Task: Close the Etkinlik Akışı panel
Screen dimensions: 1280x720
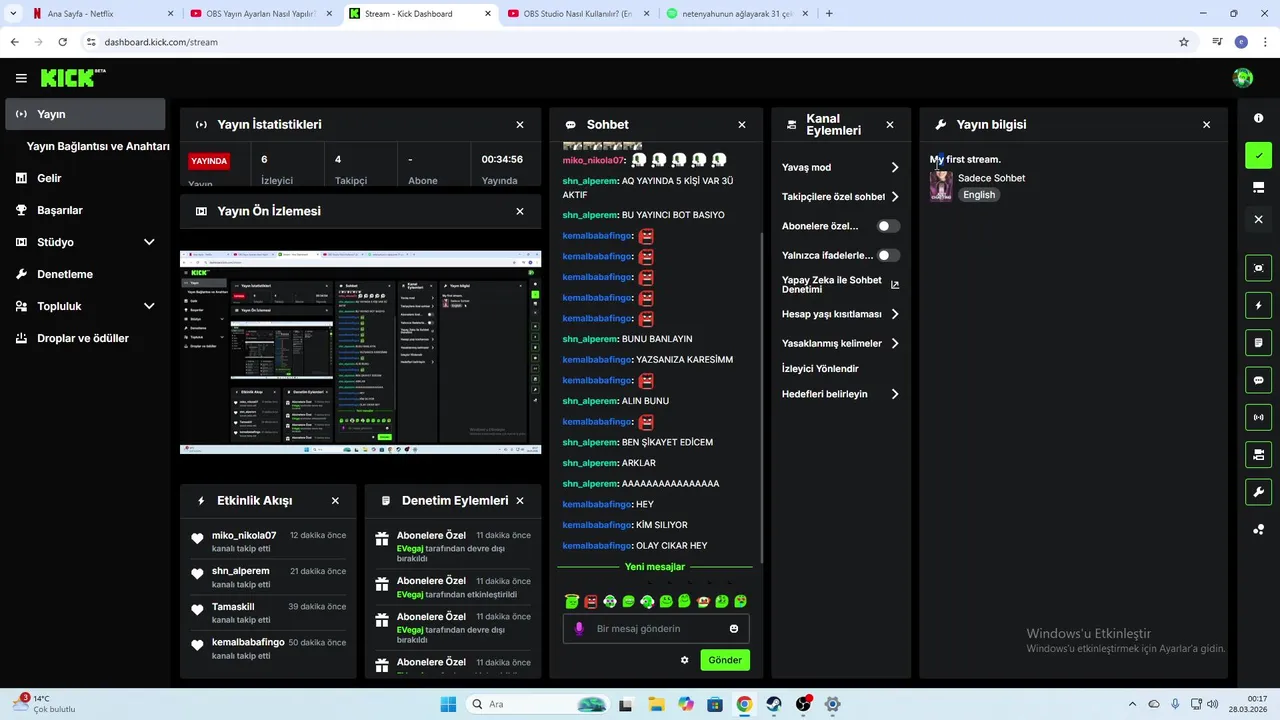Action: [335, 501]
